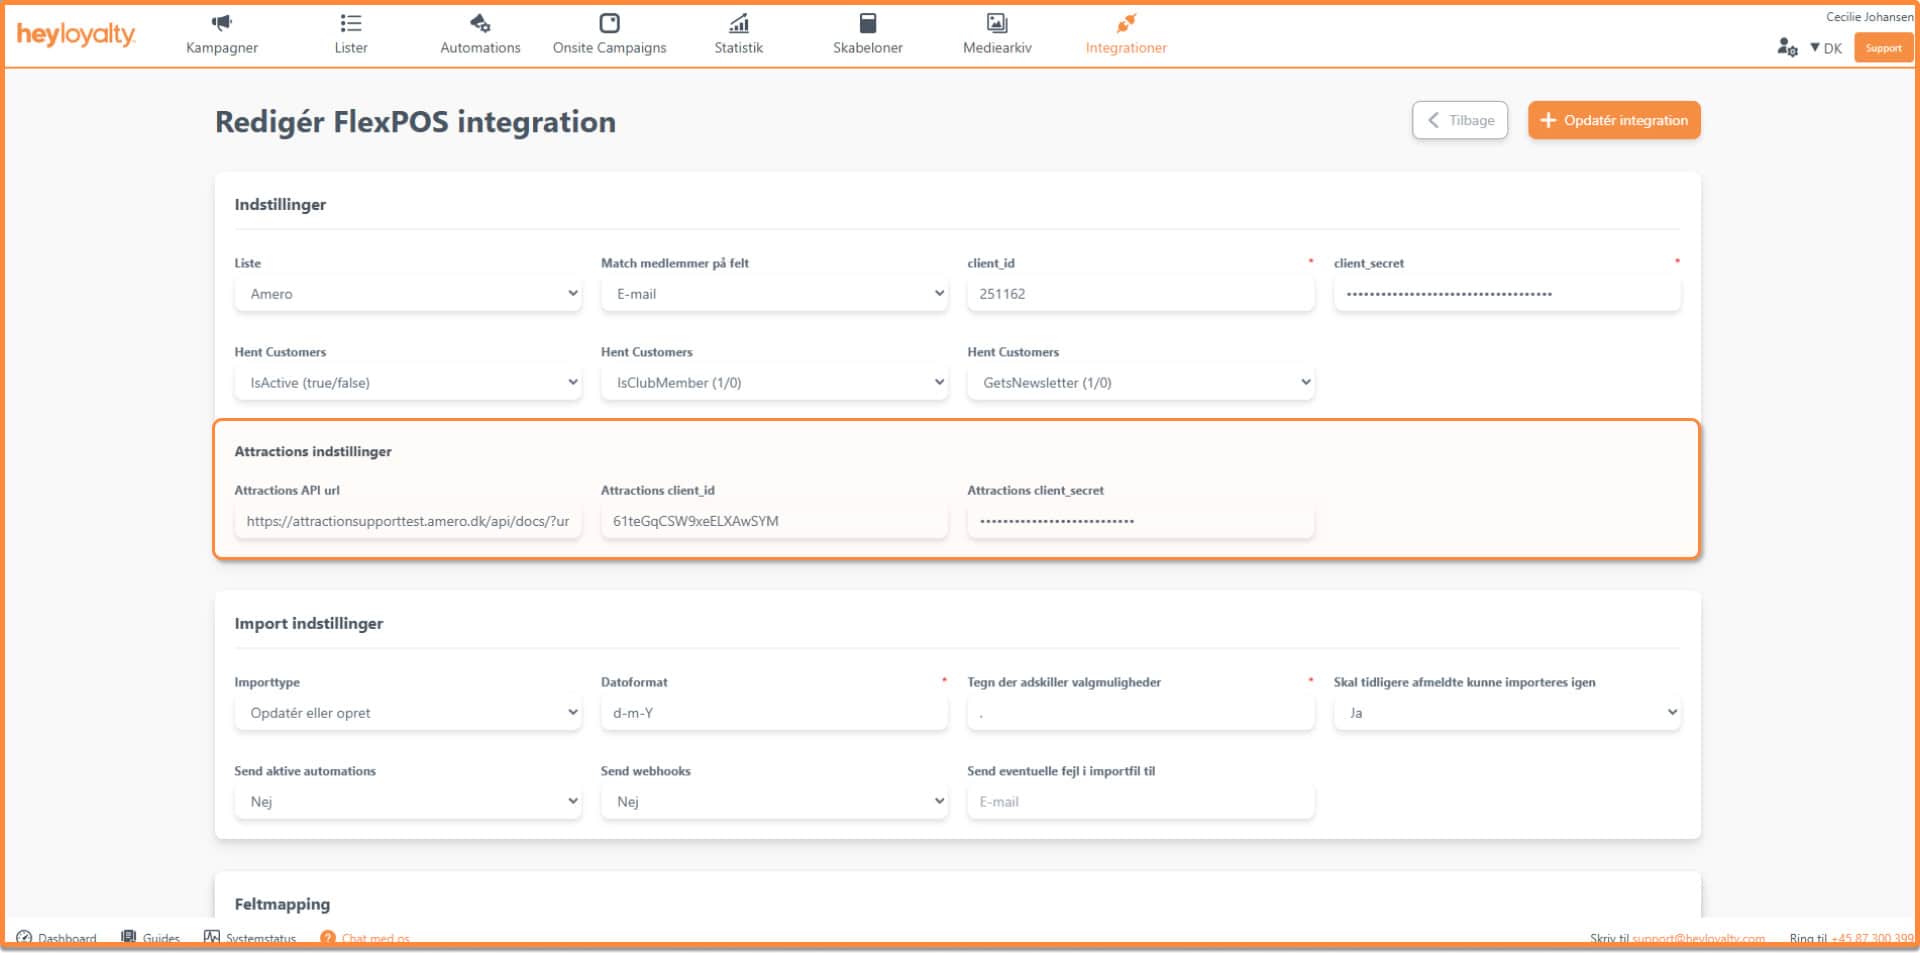This screenshot has width=1920, height=953.
Task: Open user settings icon beside DK
Action: pos(1787,47)
